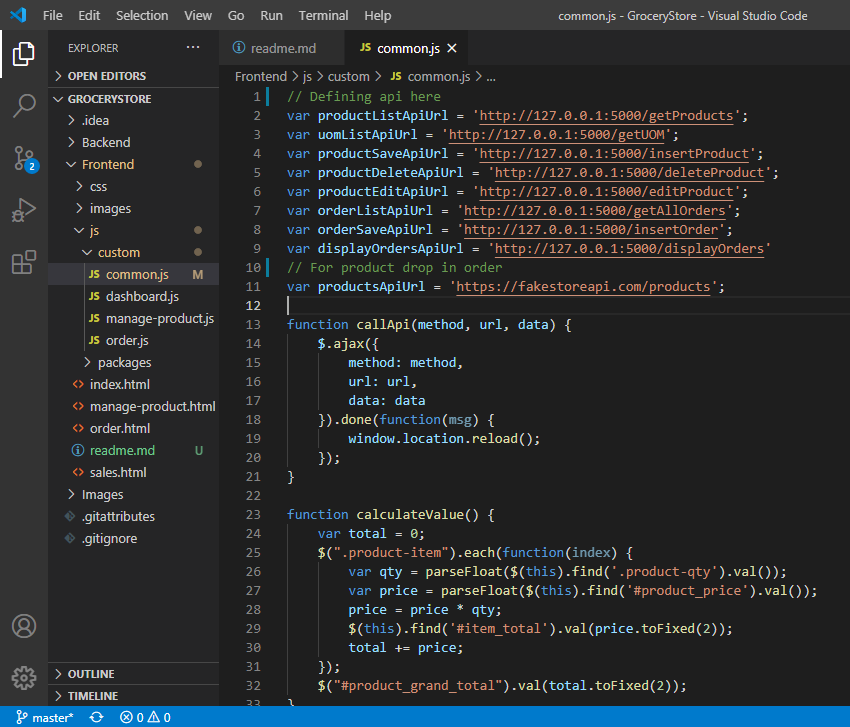This screenshot has width=850, height=727.
Task: Open the Terminal menu
Action: [324, 15]
